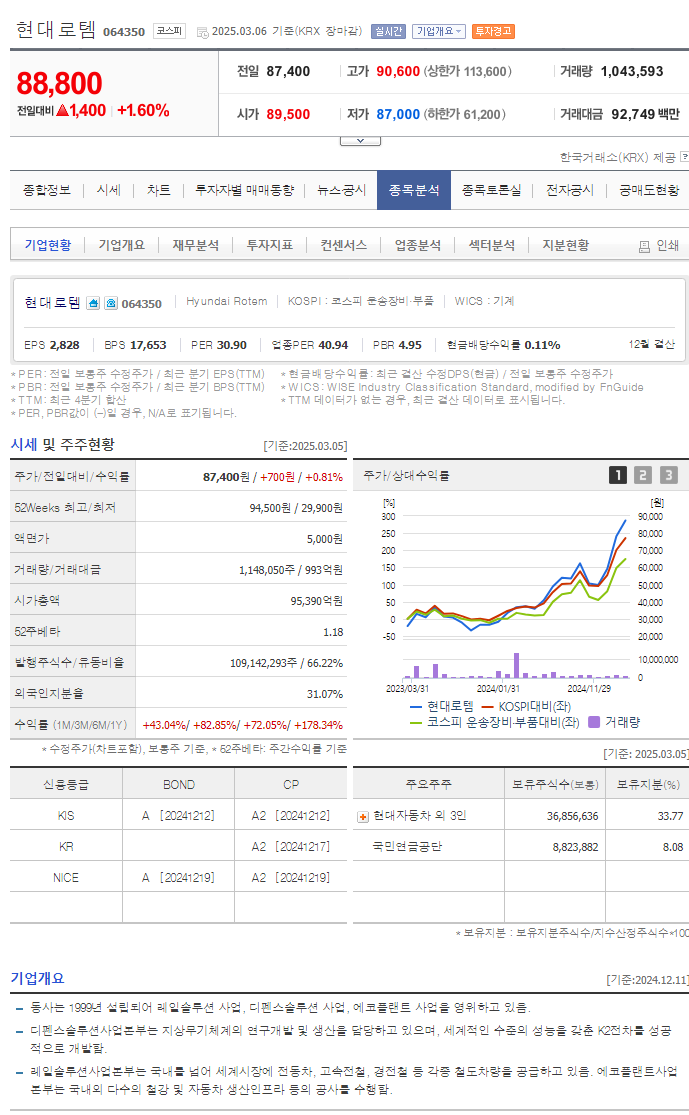
Task: Click the purple 거래량 legend swatch
Action: (594, 722)
